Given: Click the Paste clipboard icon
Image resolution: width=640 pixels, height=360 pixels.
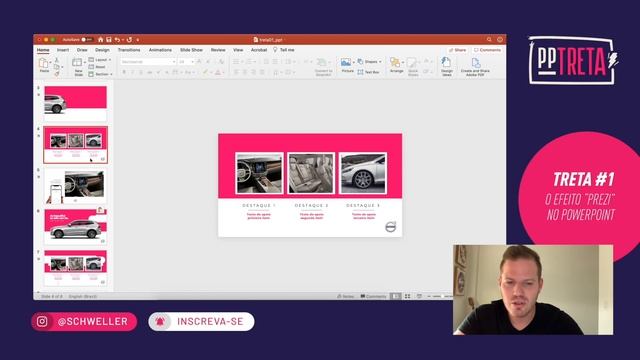Looking at the screenshot, I should click(43, 63).
